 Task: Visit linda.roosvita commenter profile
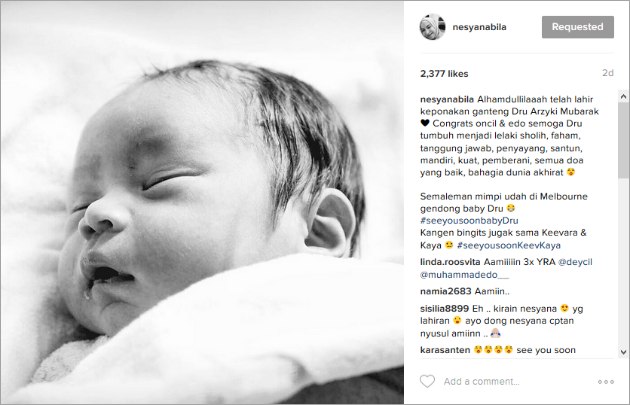pos(450,262)
